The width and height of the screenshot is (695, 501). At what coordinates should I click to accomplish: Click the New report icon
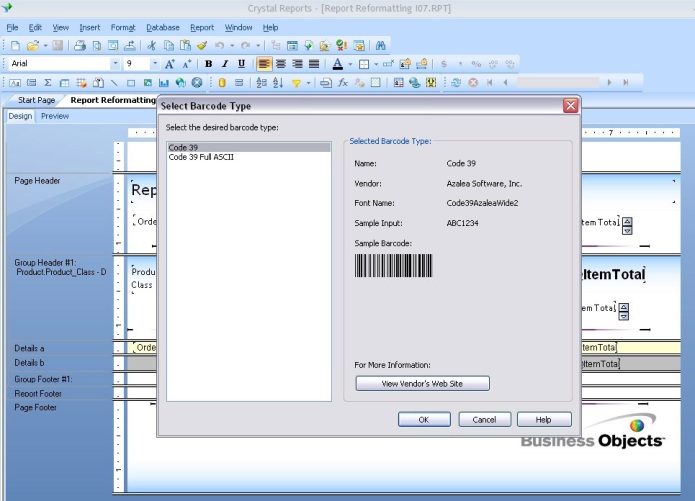point(15,45)
